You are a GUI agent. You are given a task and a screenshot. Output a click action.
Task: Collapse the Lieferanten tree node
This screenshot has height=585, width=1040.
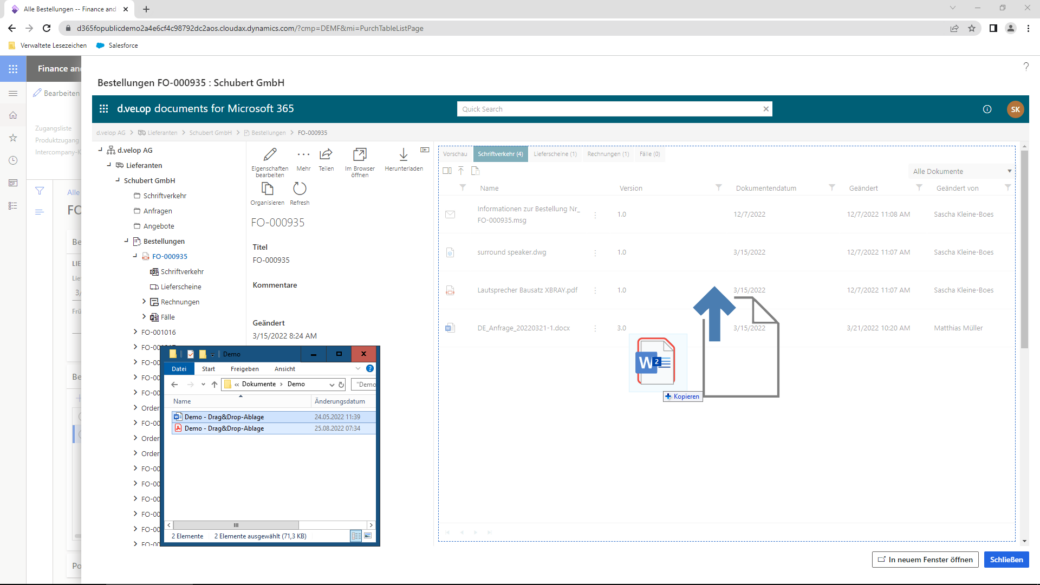click(x=109, y=165)
